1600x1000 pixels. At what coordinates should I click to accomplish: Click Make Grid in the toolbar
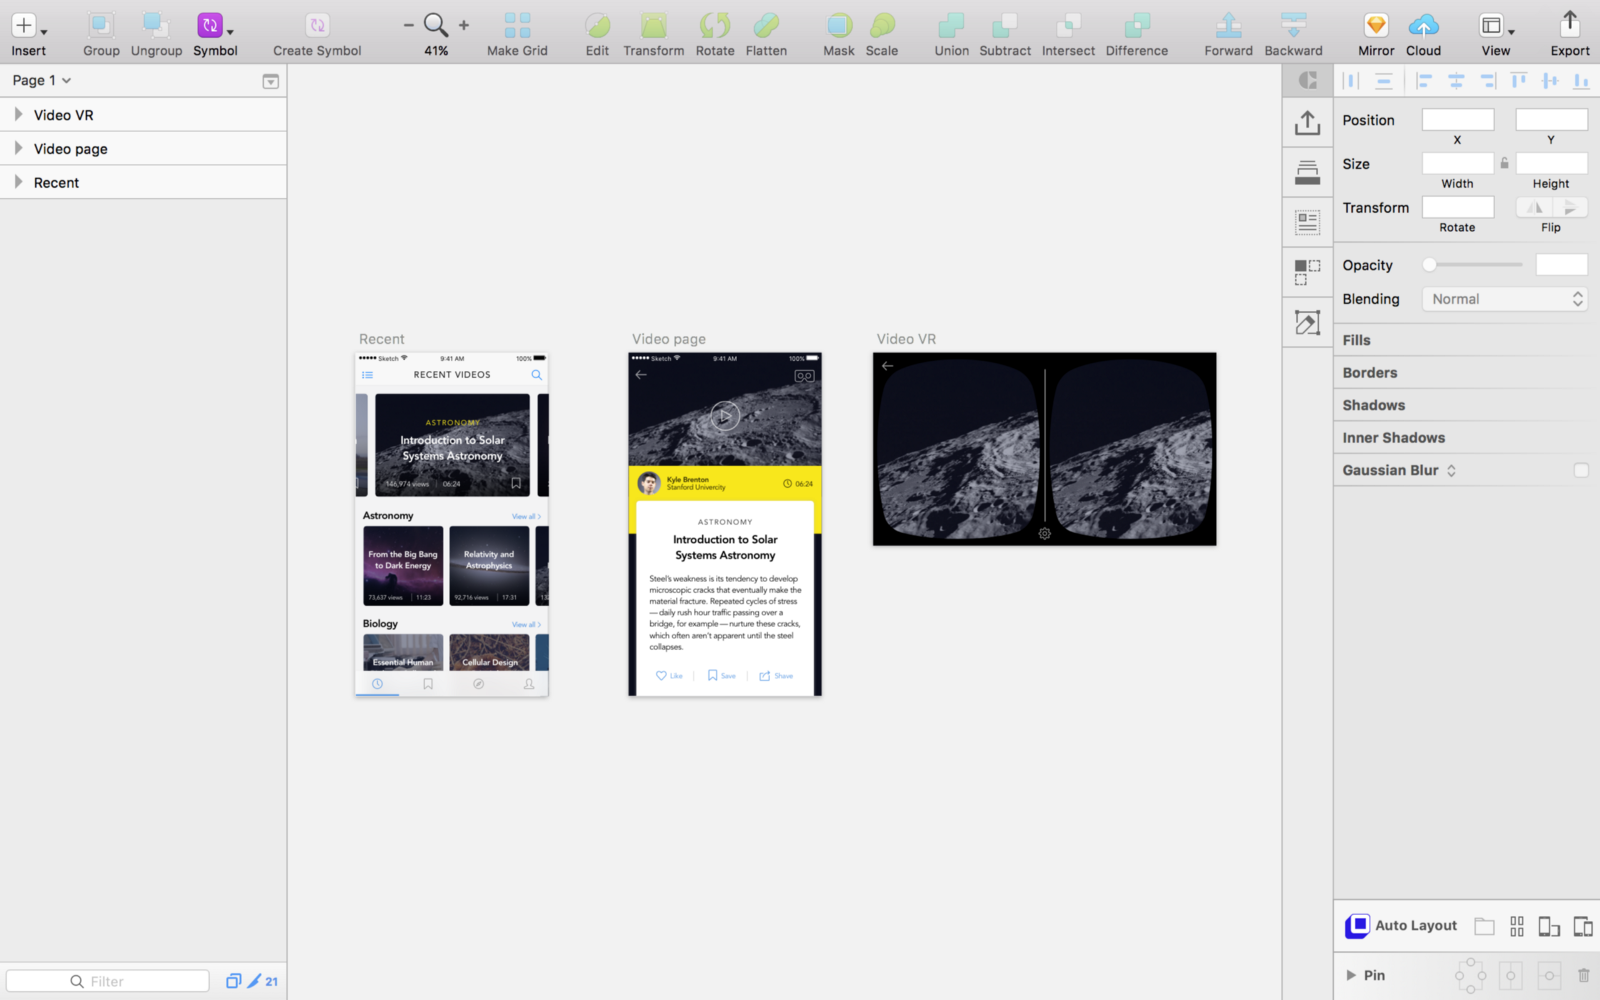(x=517, y=25)
